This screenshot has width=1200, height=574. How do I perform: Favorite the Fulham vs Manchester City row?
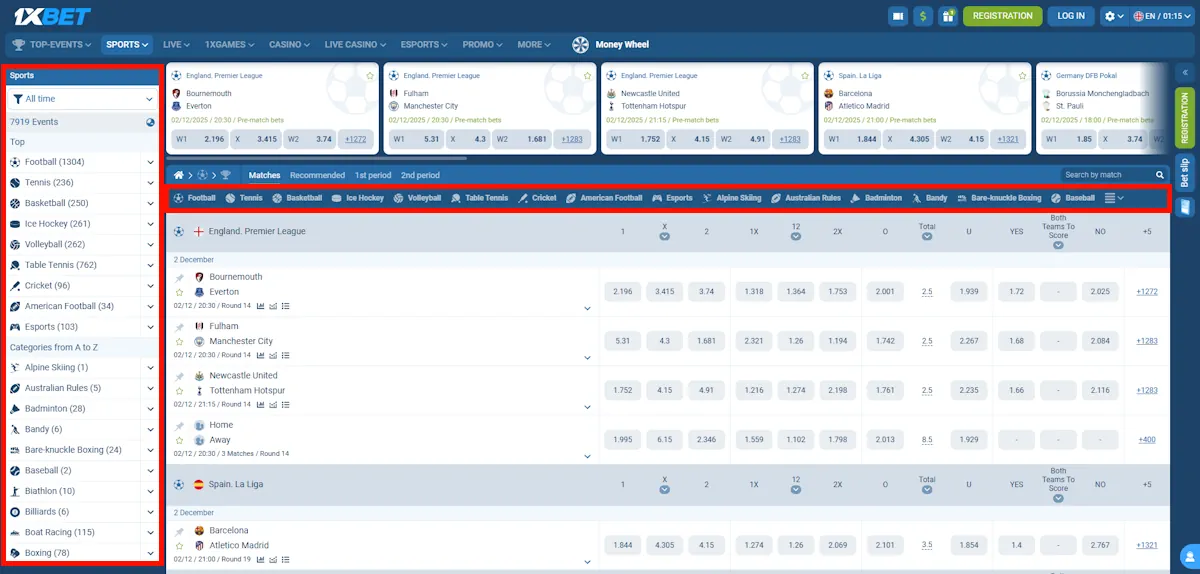[180, 341]
